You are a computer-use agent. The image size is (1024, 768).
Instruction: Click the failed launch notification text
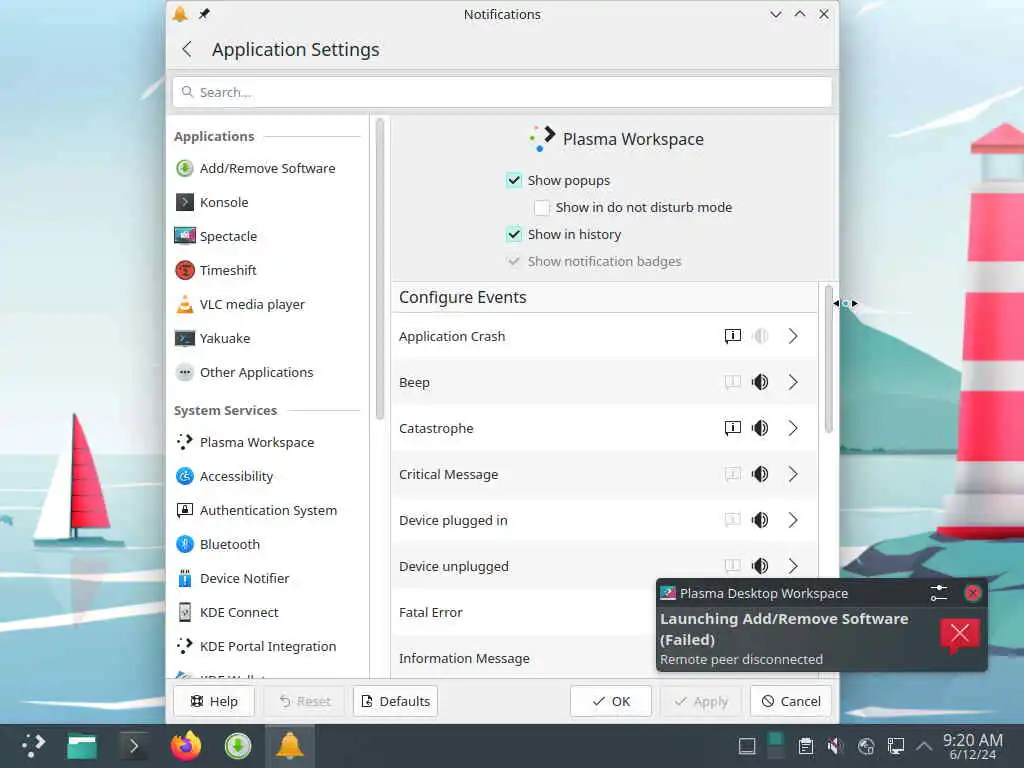(784, 629)
